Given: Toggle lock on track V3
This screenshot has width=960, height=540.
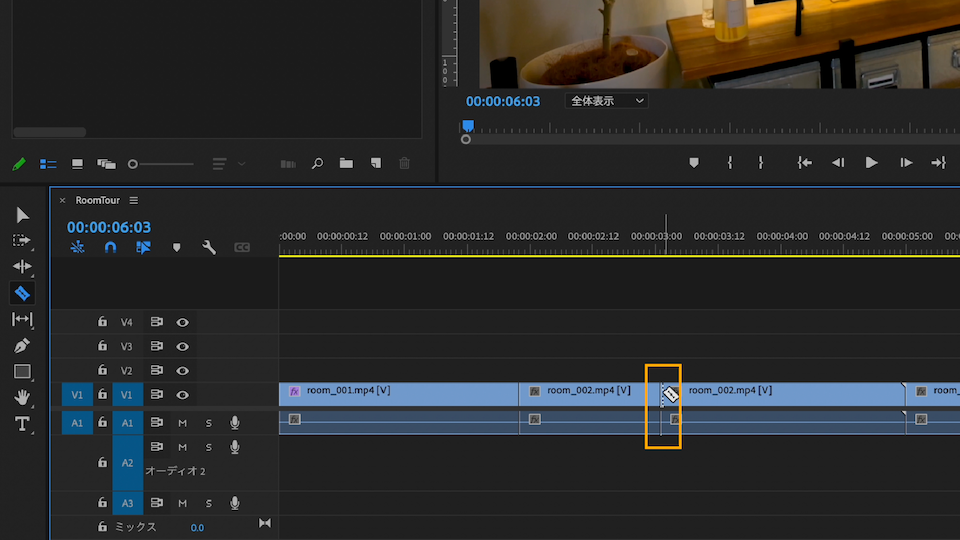Looking at the screenshot, I should pyautogui.click(x=102, y=346).
